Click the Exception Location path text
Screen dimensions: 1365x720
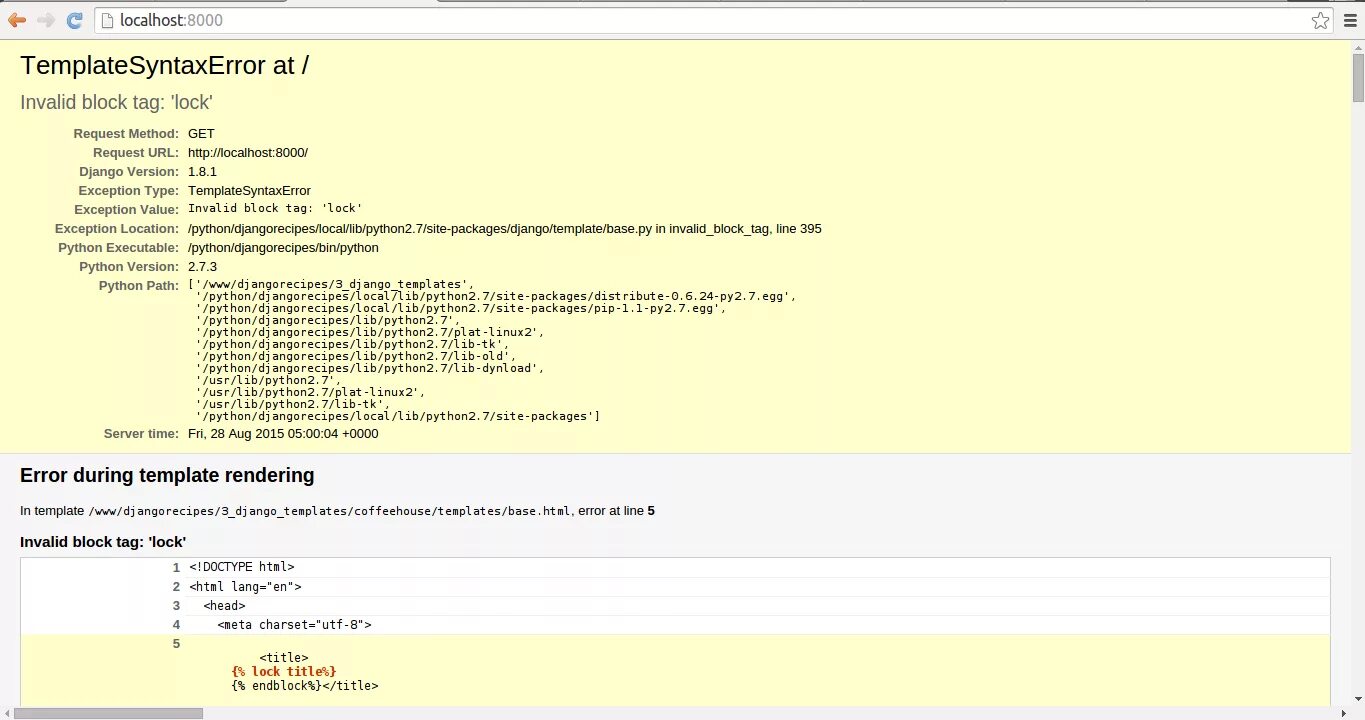pos(505,229)
